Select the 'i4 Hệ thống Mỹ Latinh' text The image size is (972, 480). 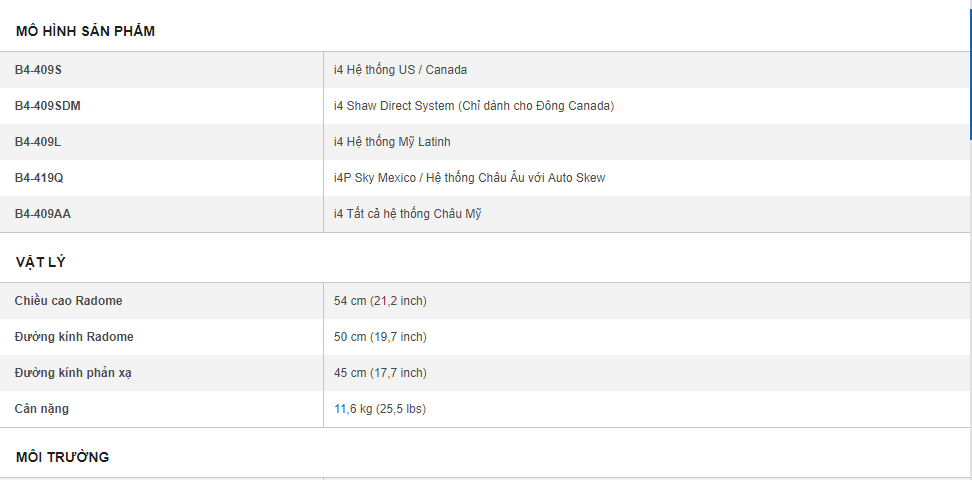pyautogui.click(x=394, y=142)
